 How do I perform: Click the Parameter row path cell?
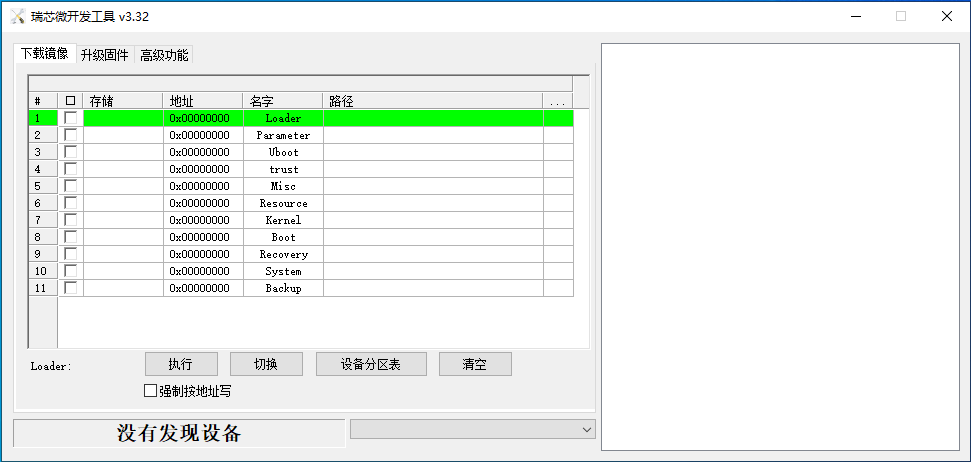[433, 135]
